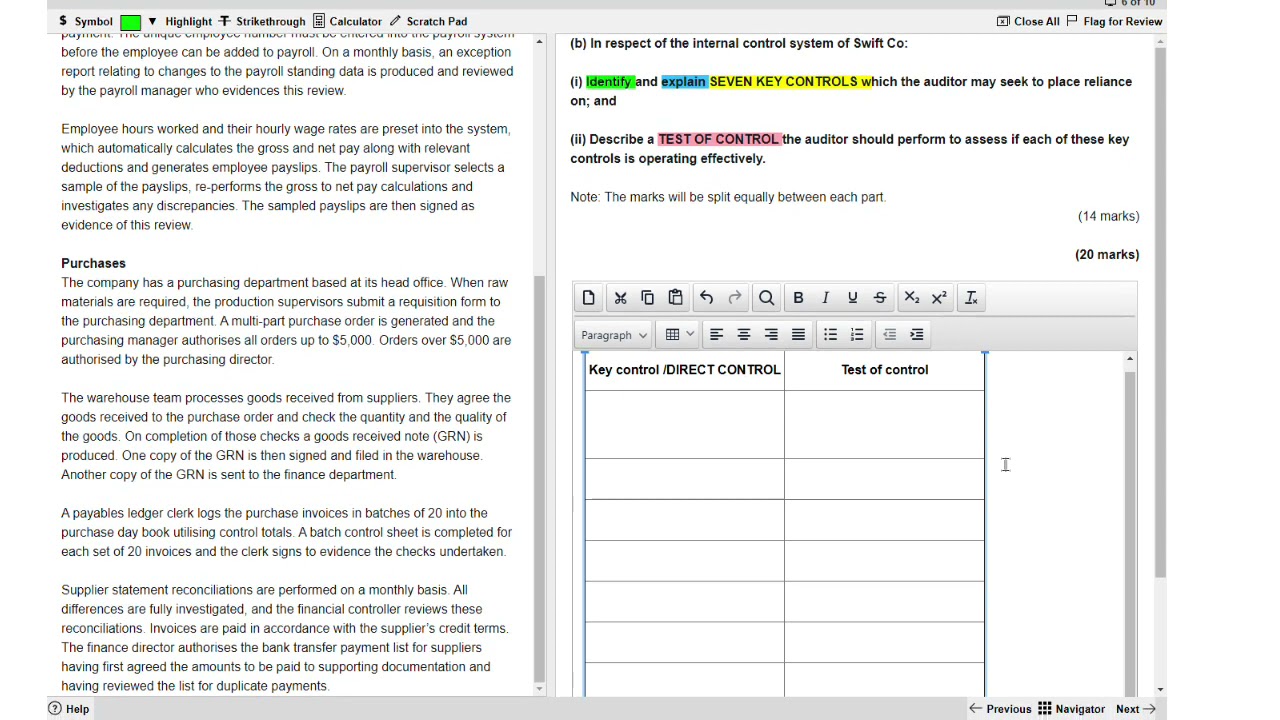Image resolution: width=1280 pixels, height=720 pixels.
Task: Open Help
Action: point(69,709)
